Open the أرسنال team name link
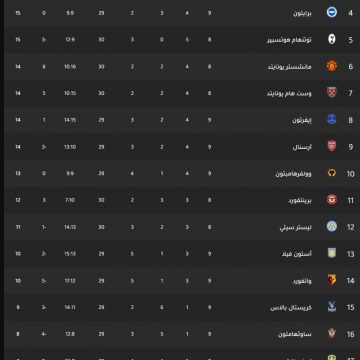This screenshot has height=360, width=360. pyautogui.click(x=302, y=147)
